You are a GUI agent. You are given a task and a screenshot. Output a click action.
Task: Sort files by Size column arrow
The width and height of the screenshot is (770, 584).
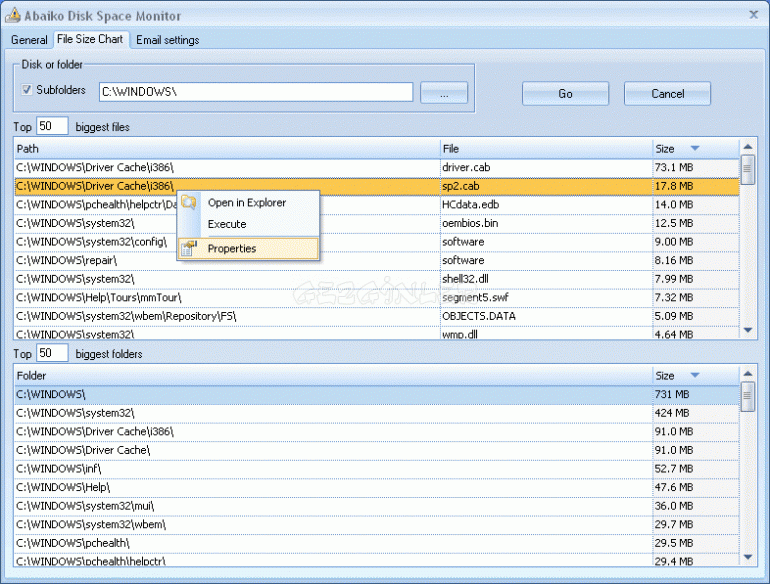(695, 148)
